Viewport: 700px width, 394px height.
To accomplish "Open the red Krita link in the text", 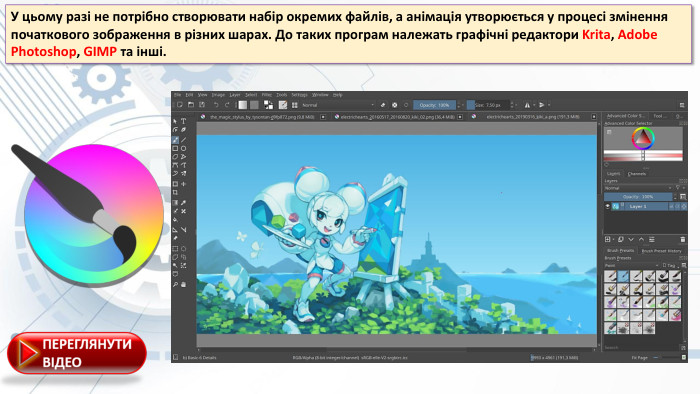I will [596, 34].
